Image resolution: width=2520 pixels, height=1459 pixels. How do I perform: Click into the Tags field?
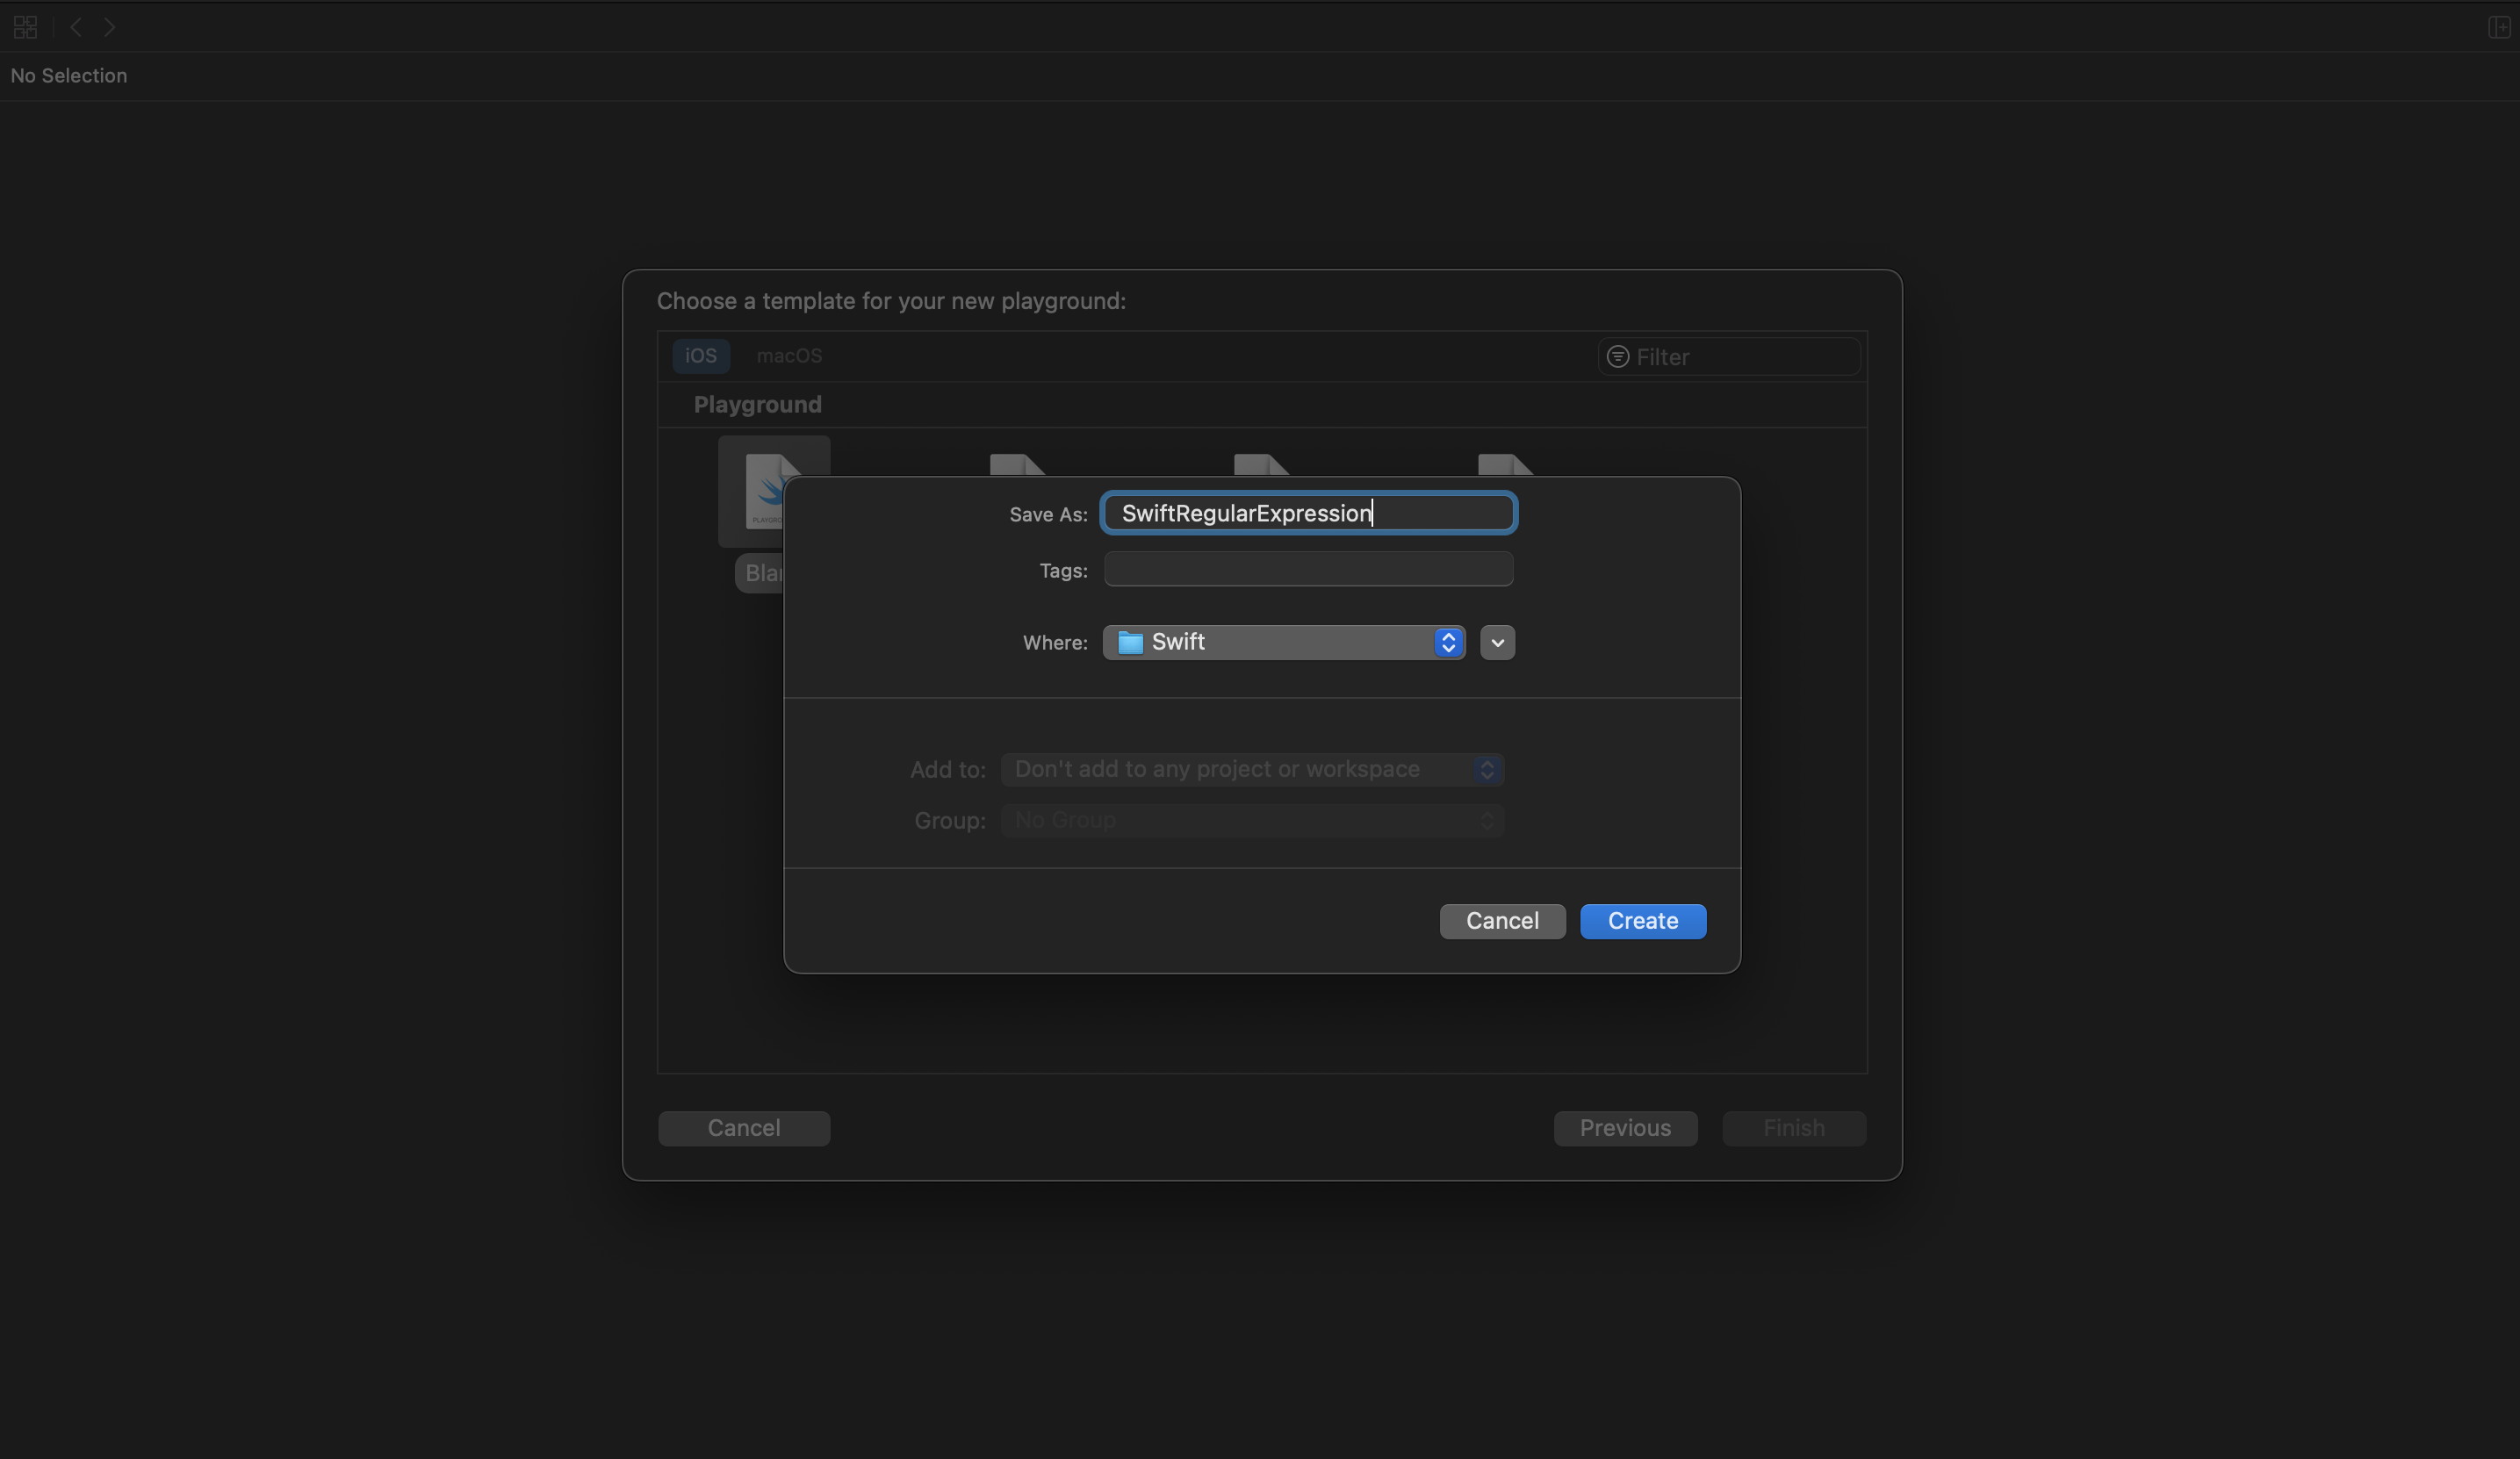pyautogui.click(x=1307, y=569)
